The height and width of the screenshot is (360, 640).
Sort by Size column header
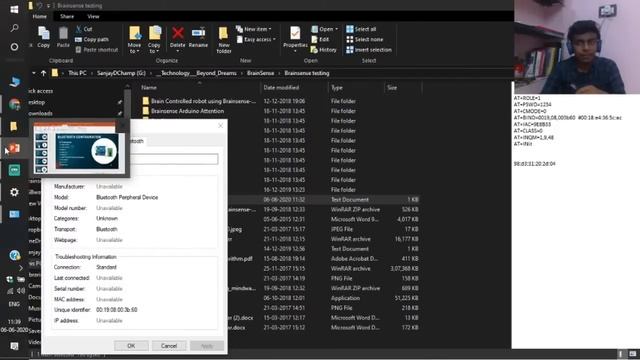click(x=392, y=87)
